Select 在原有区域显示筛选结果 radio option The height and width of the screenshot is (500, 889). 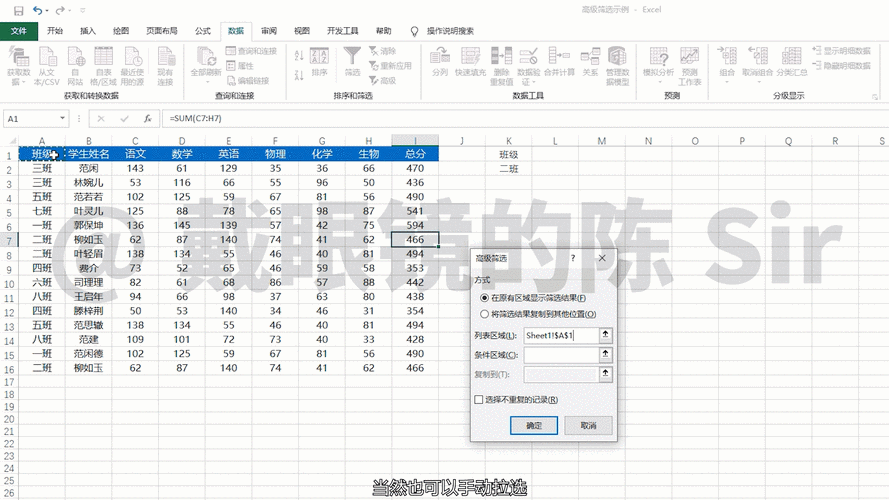[484, 298]
